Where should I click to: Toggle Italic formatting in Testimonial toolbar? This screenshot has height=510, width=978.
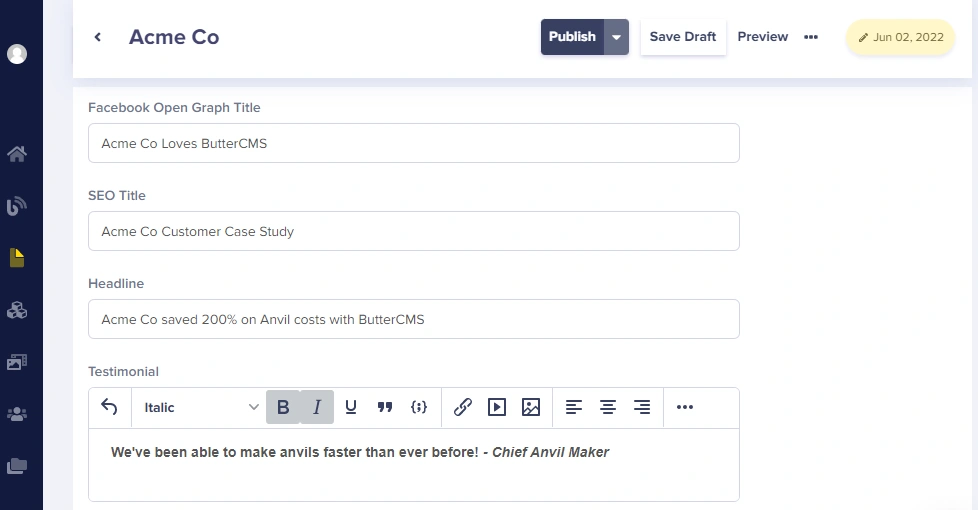tap(317, 407)
